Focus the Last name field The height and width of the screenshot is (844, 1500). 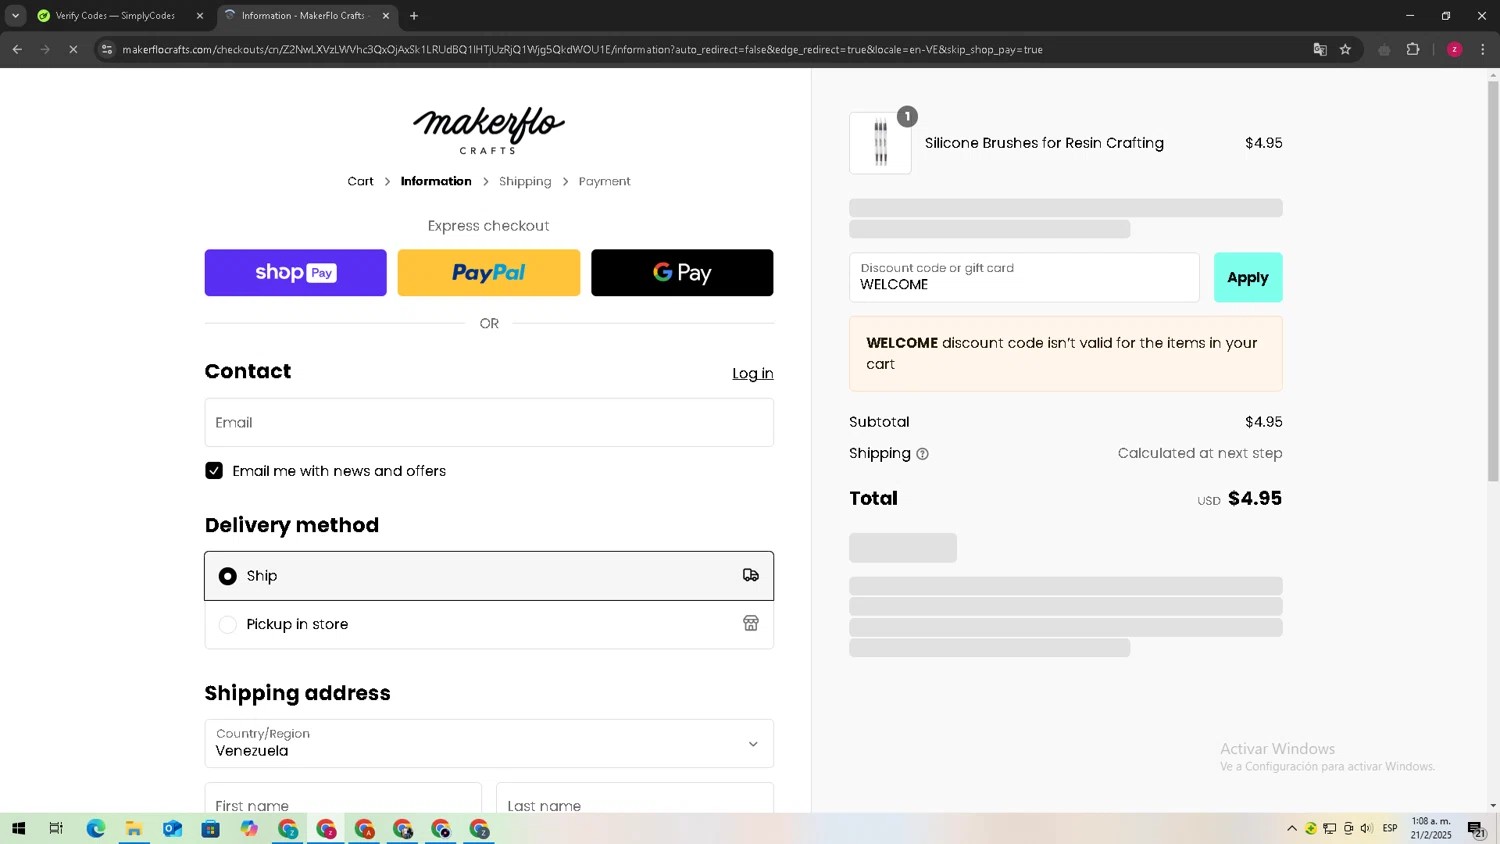pyautogui.click(x=635, y=799)
